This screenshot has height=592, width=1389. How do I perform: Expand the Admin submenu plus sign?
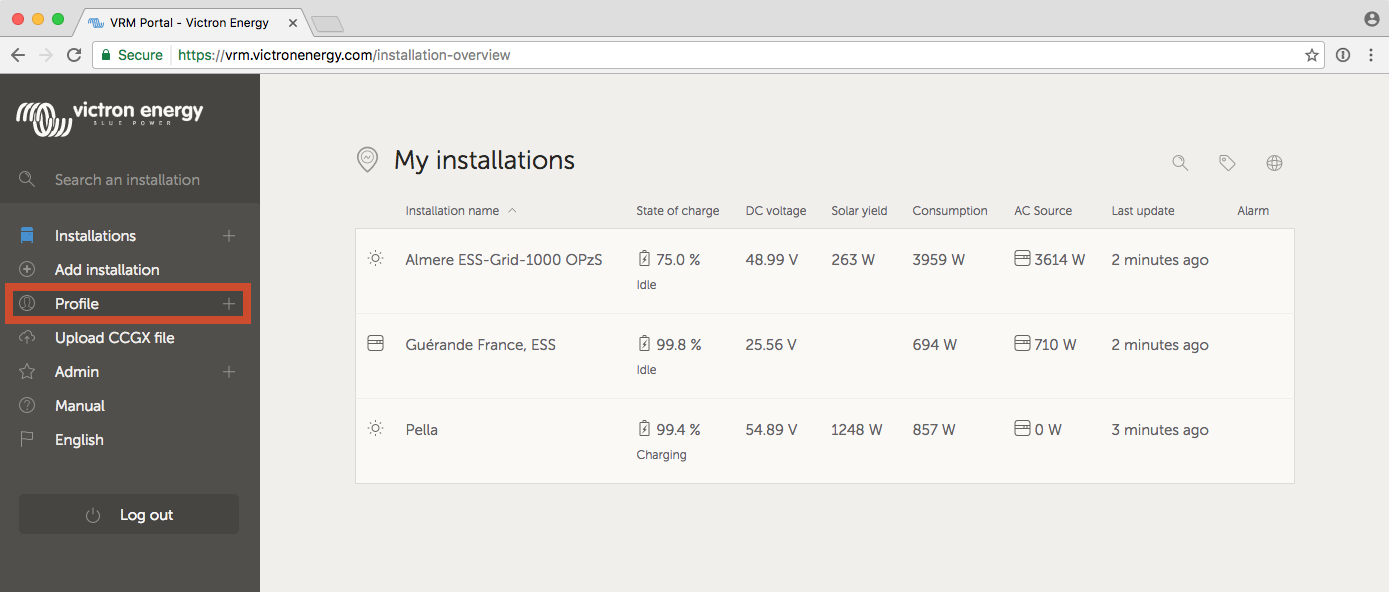229,372
